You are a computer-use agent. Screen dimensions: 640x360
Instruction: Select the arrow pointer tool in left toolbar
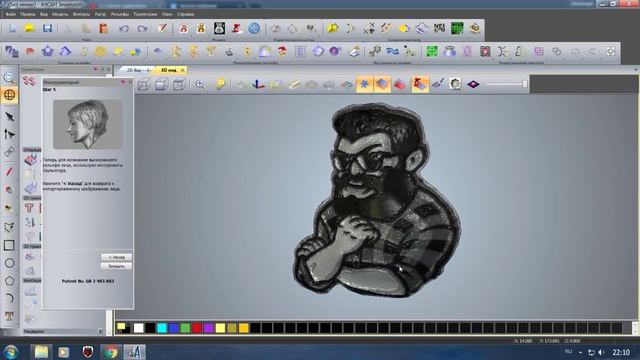tap(9, 117)
